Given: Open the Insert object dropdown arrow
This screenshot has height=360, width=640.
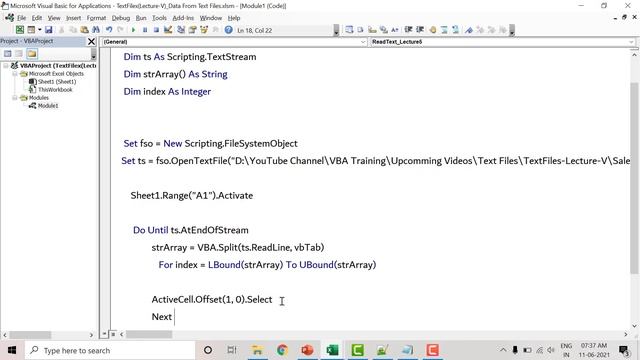Looking at the screenshot, I should coord(40,30).
